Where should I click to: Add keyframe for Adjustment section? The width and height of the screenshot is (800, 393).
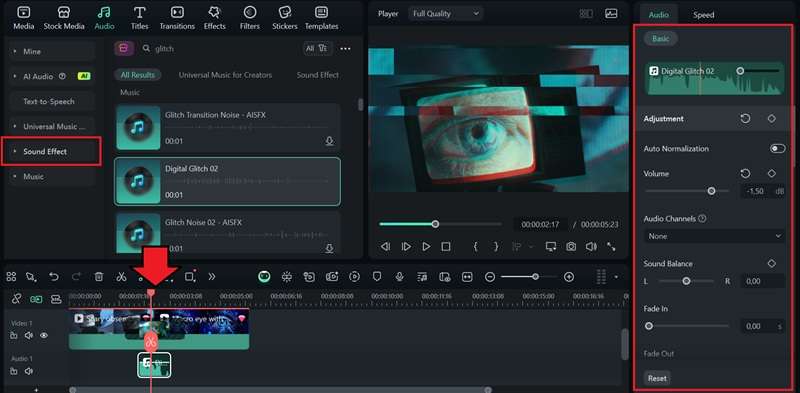[x=771, y=118]
